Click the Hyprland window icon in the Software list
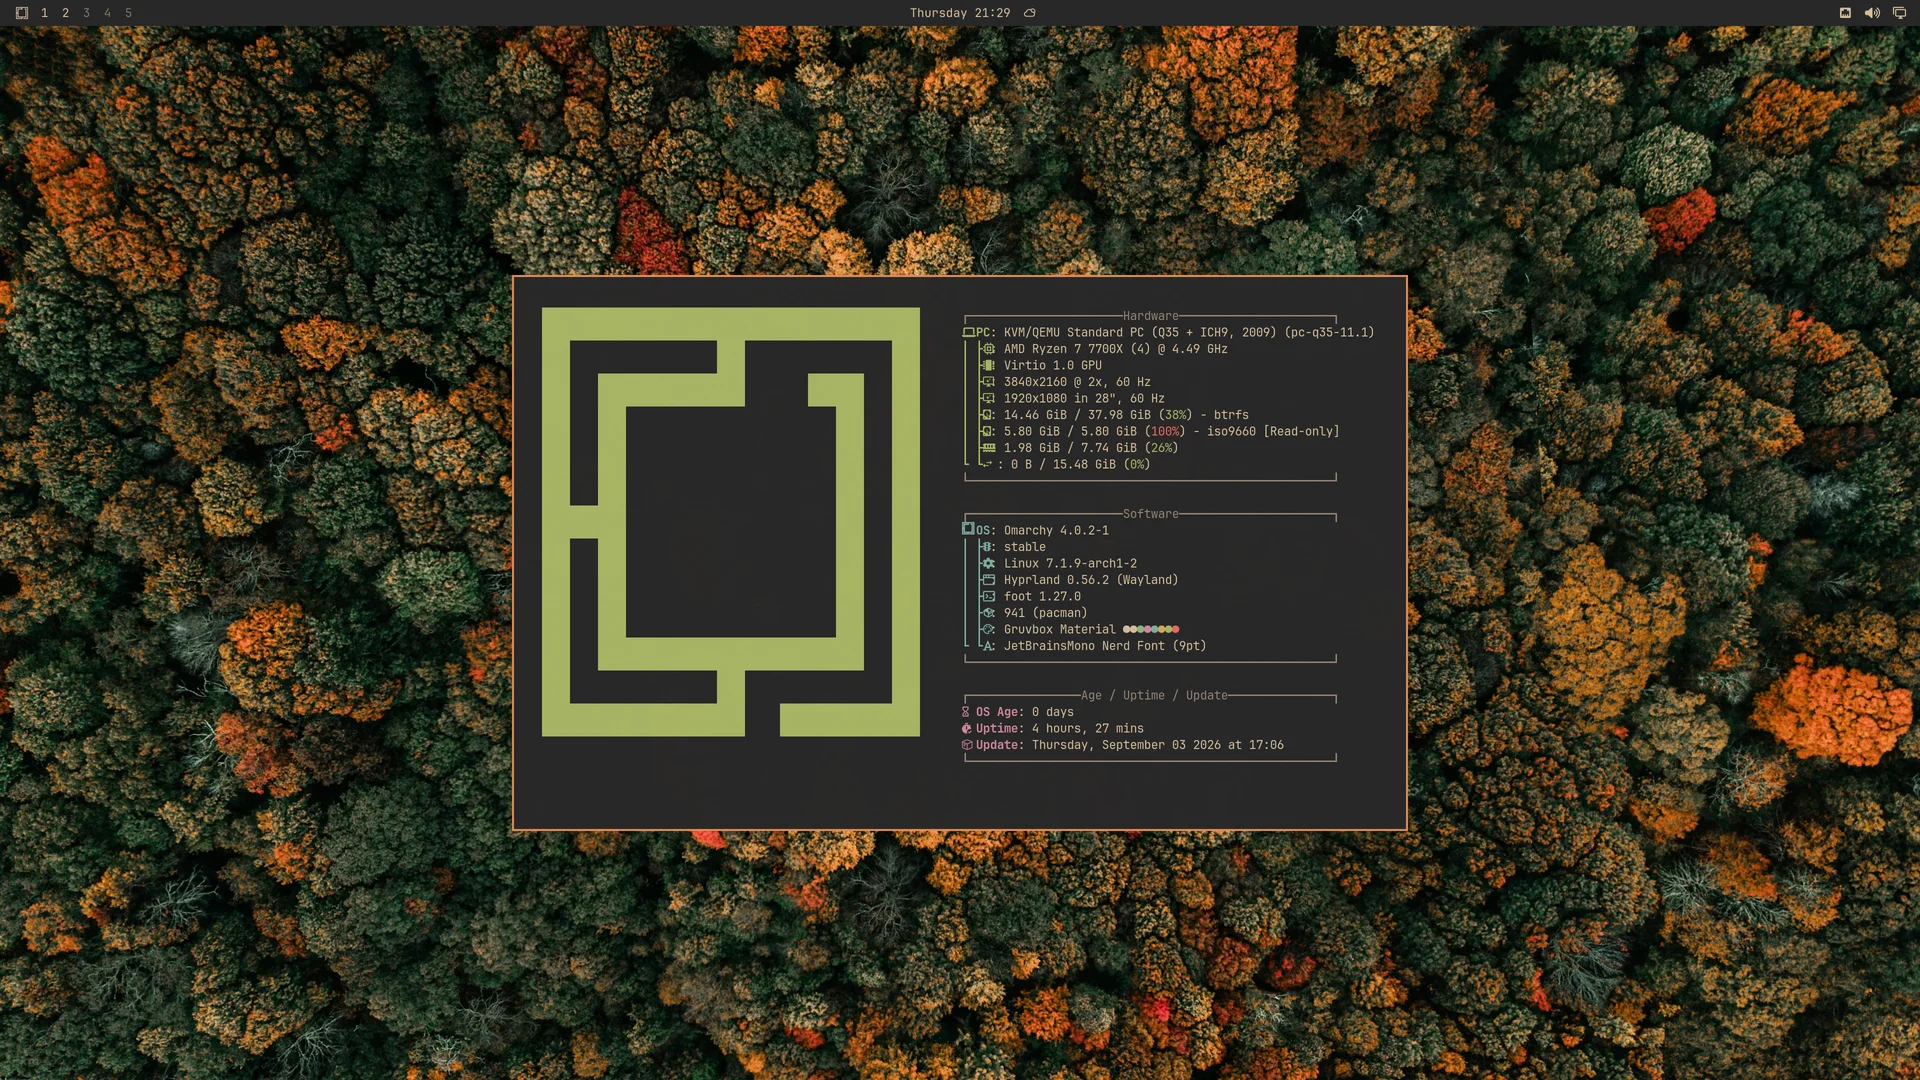 [x=988, y=580]
